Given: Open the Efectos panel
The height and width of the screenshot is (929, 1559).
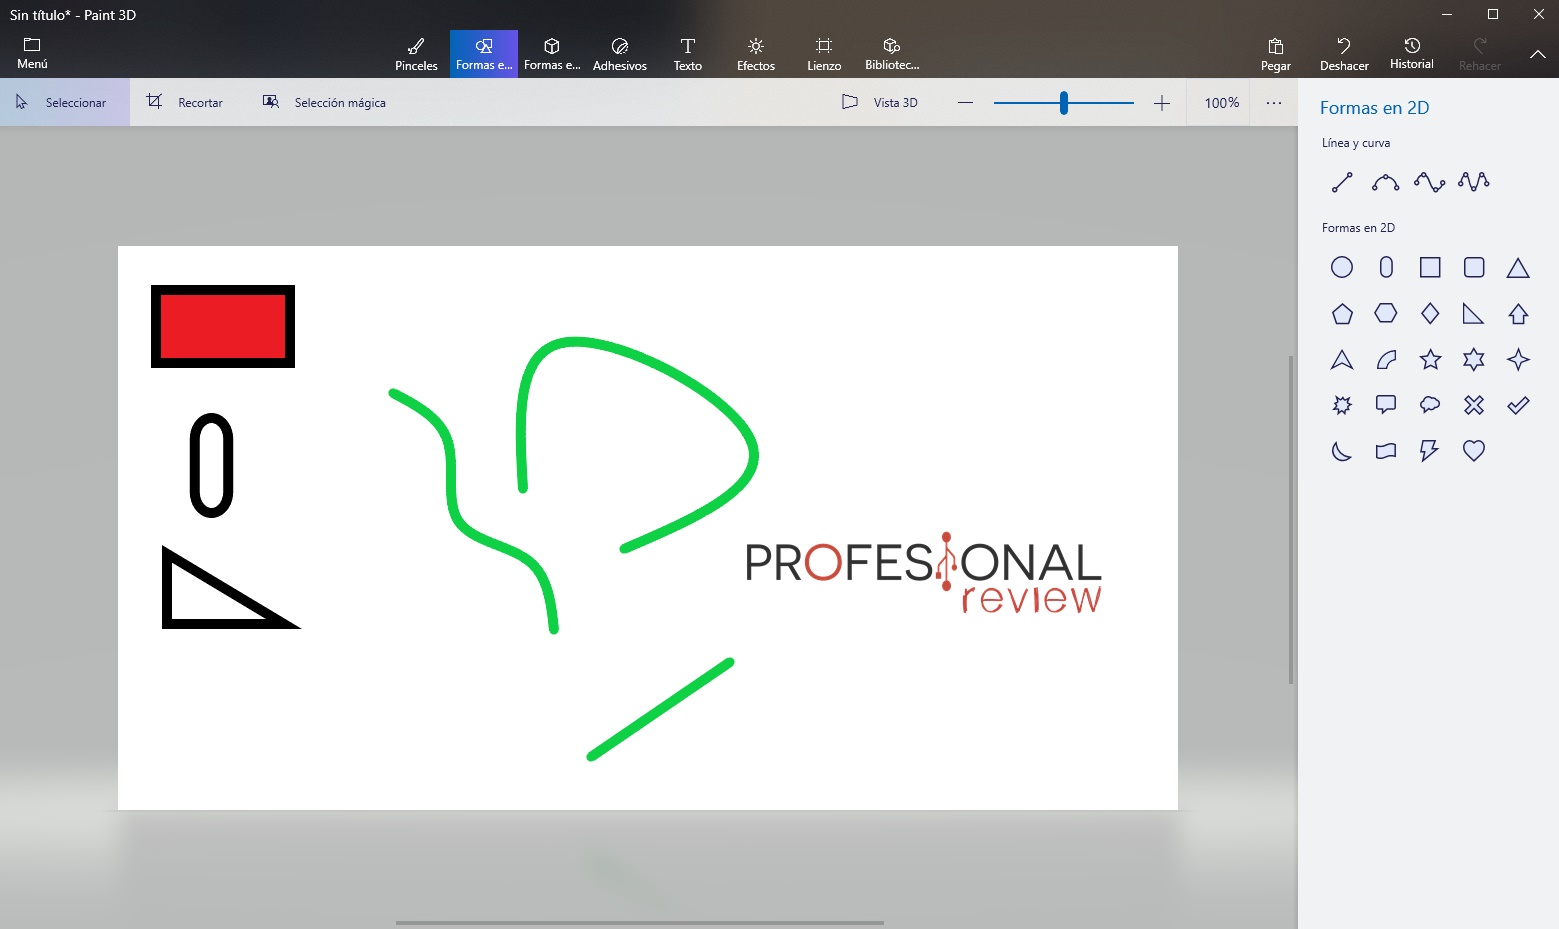Looking at the screenshot, I should (755, 52).
